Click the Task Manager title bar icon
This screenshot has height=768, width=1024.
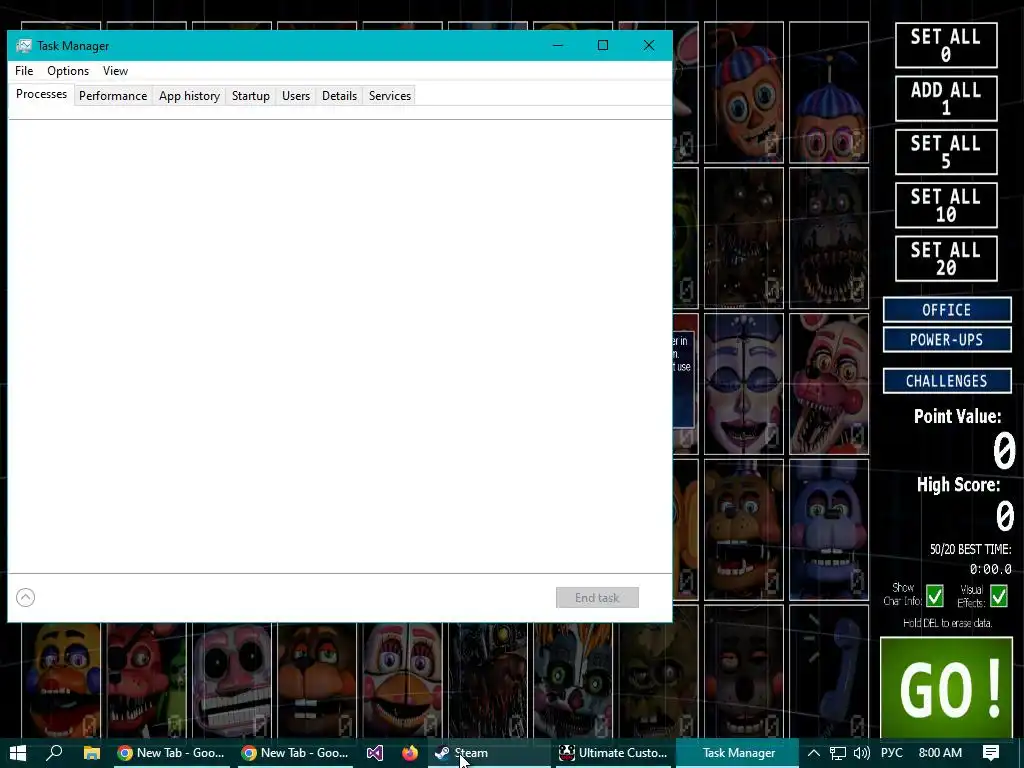tap(24, 46)
